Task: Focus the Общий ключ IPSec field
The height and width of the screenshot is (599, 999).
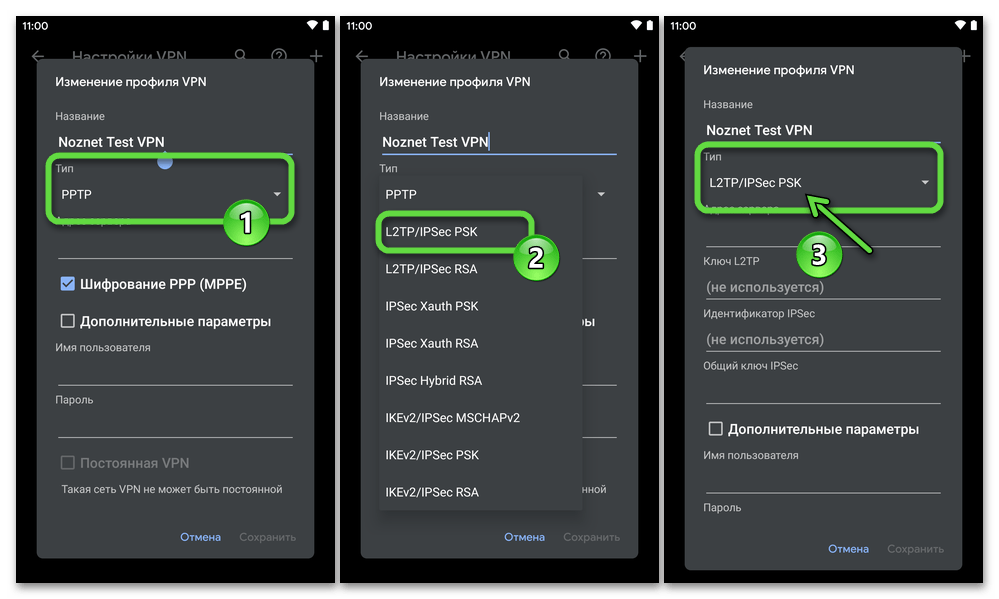Action: (x=823, y=391)
